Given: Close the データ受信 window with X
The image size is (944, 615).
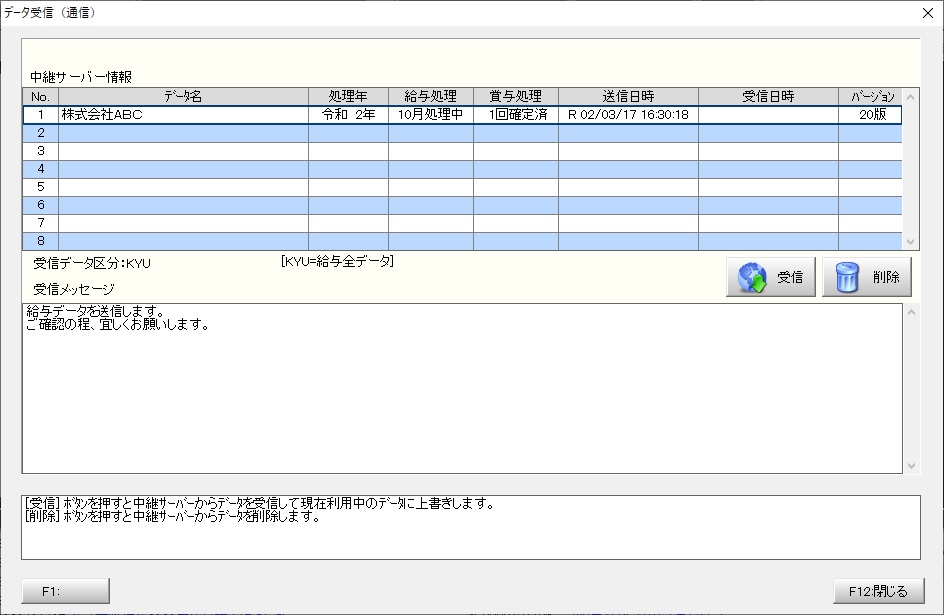Looking at the screenshot, I should click(928, 13).
